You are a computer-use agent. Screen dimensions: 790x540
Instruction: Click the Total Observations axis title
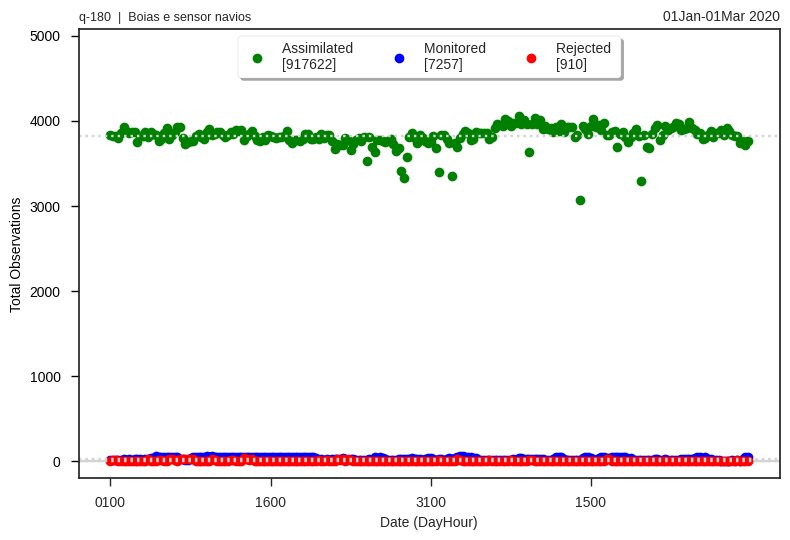click(15, 255)
